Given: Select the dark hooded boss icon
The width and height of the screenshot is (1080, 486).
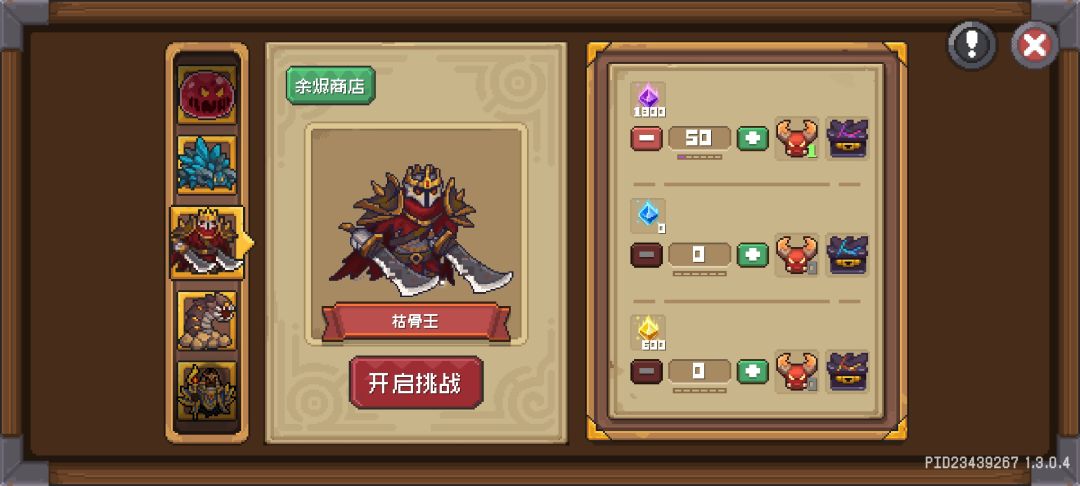Looking at the screenshot, I should 207,391.
